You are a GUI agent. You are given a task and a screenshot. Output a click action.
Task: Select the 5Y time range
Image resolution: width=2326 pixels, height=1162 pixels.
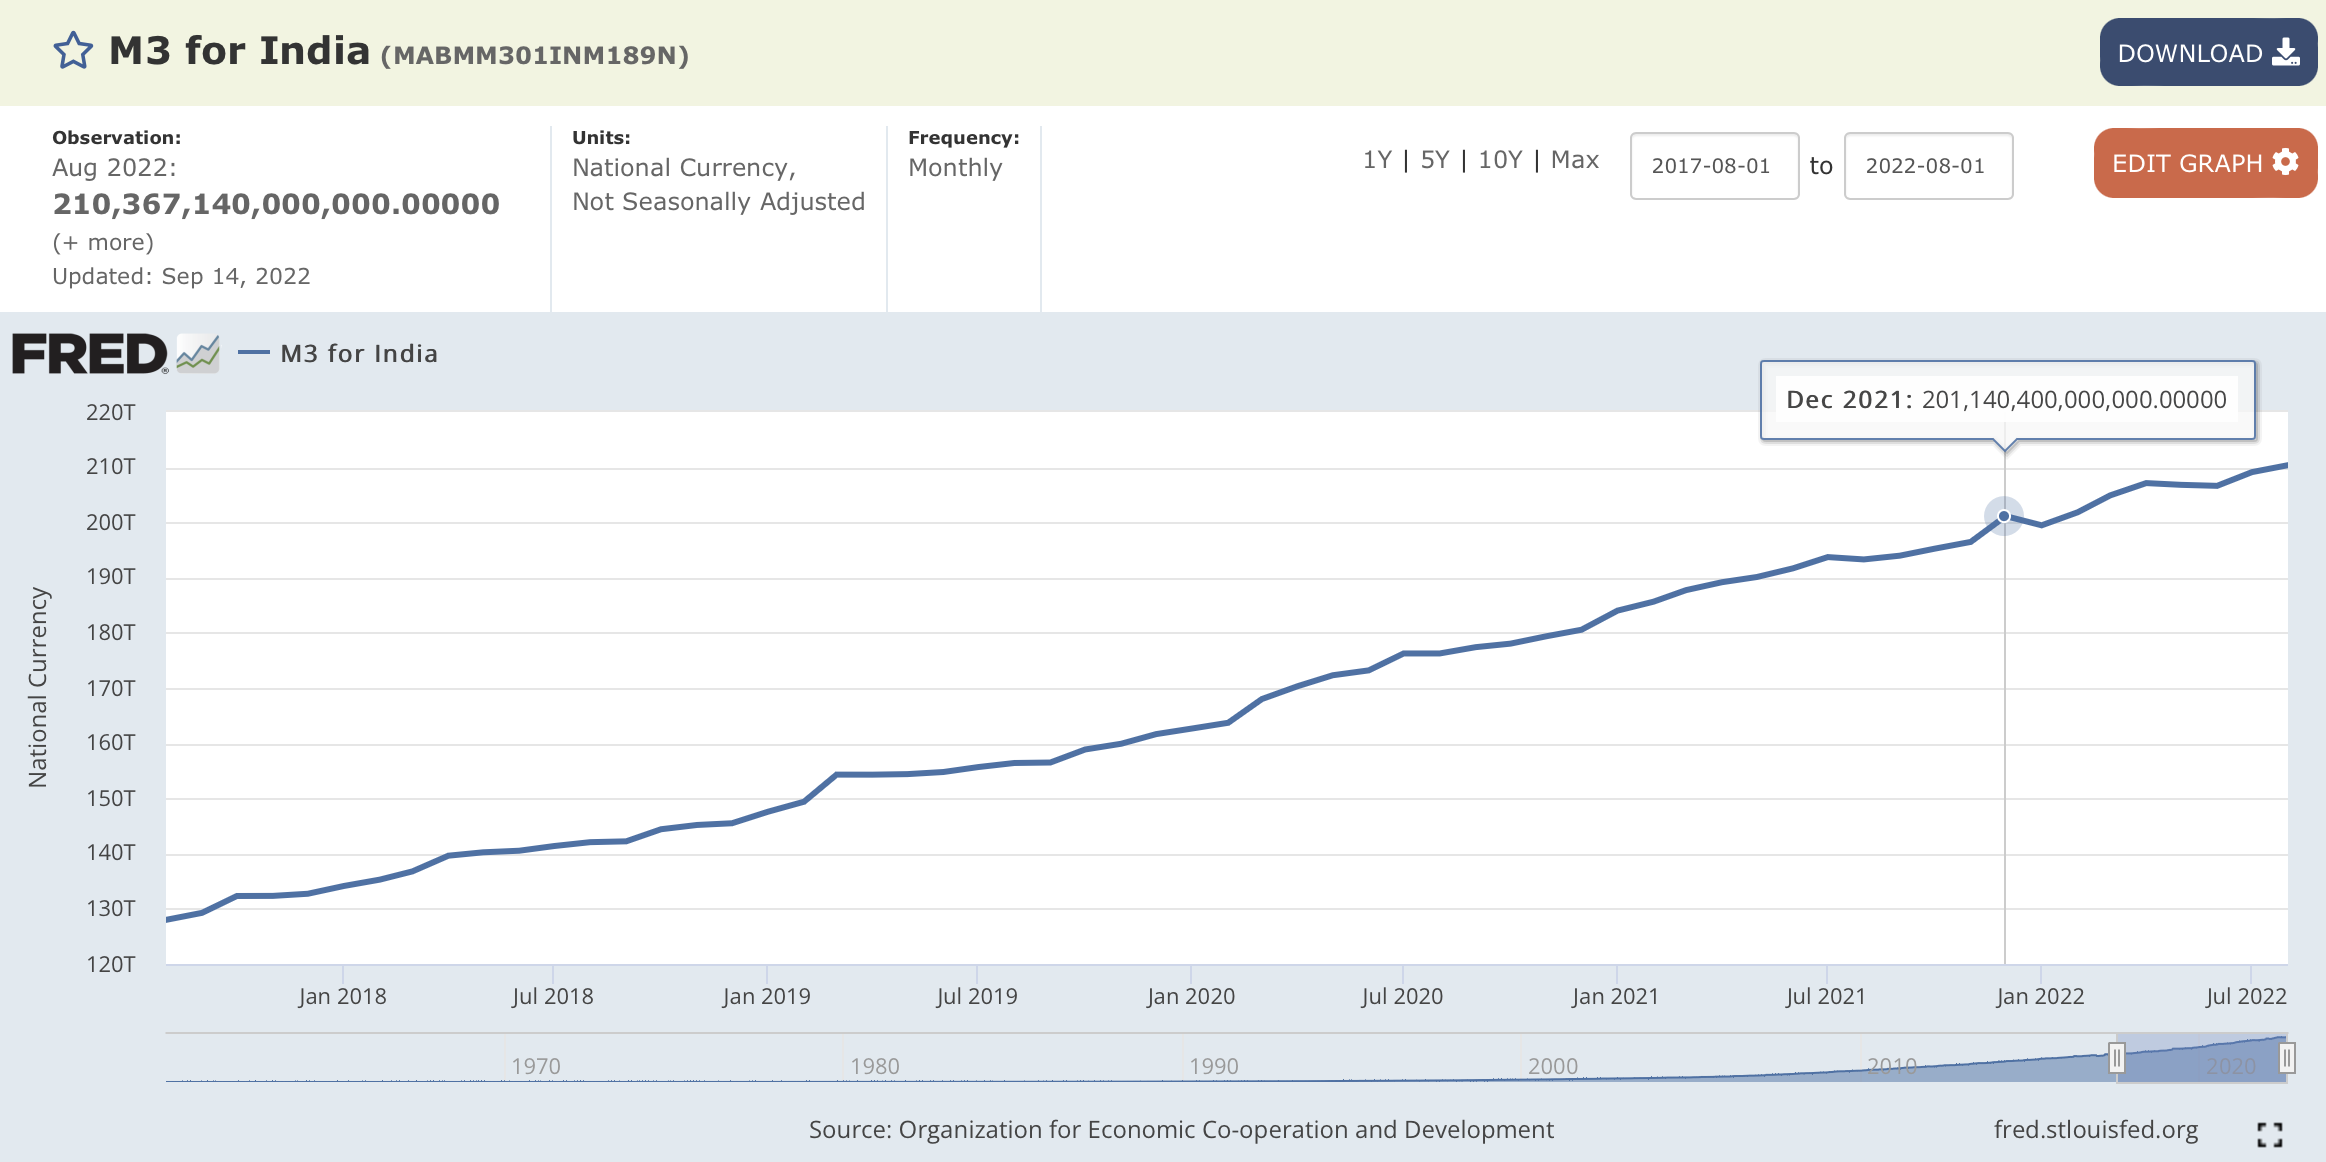click(x=1434, y=160)
